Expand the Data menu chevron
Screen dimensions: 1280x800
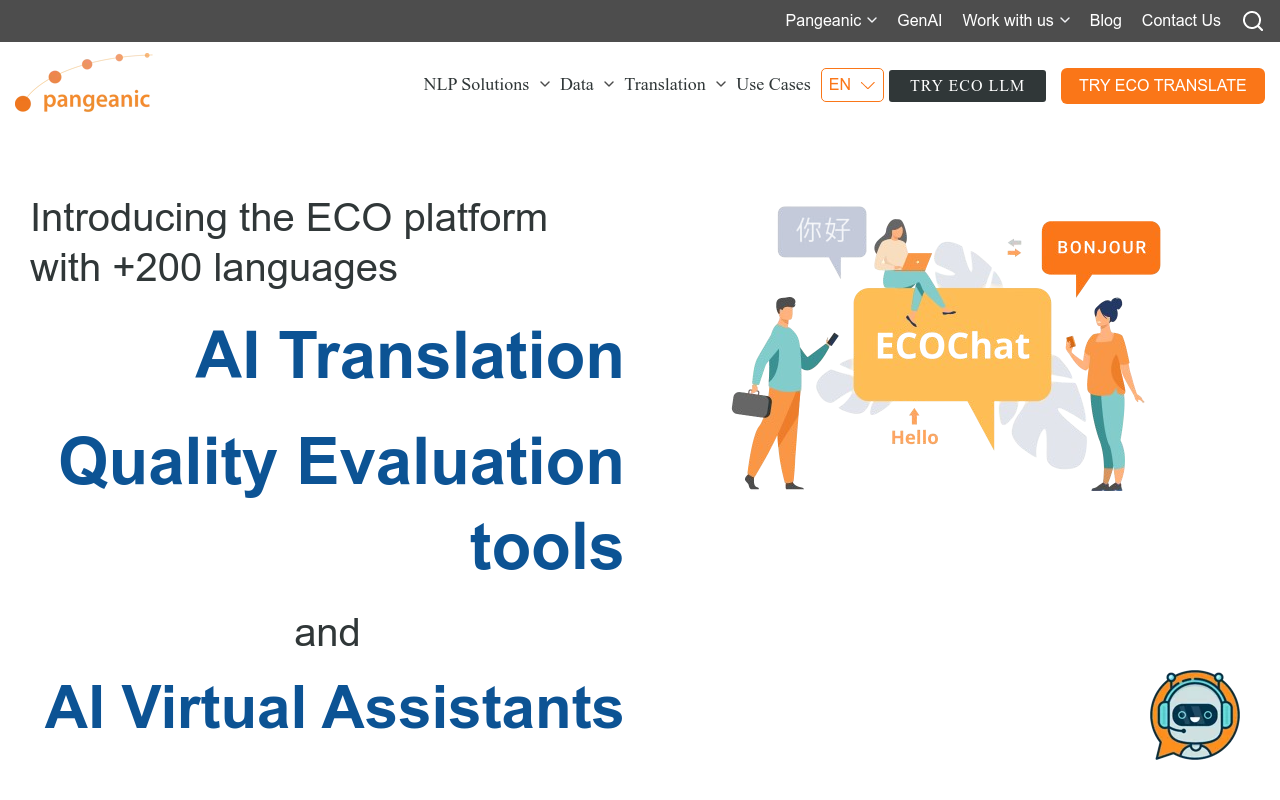click(609, 84)
